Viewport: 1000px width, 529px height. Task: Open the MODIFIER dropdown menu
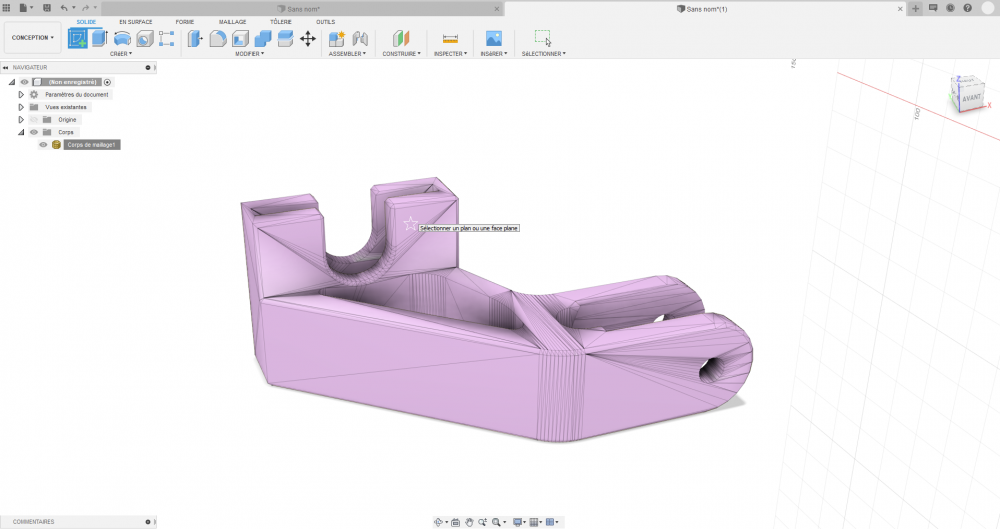point(249,54)
